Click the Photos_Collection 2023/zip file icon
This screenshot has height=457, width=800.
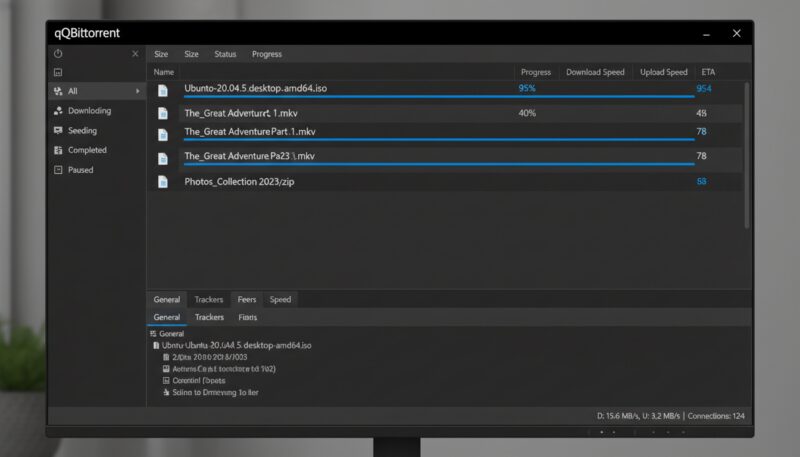click(x=163, y=182)
